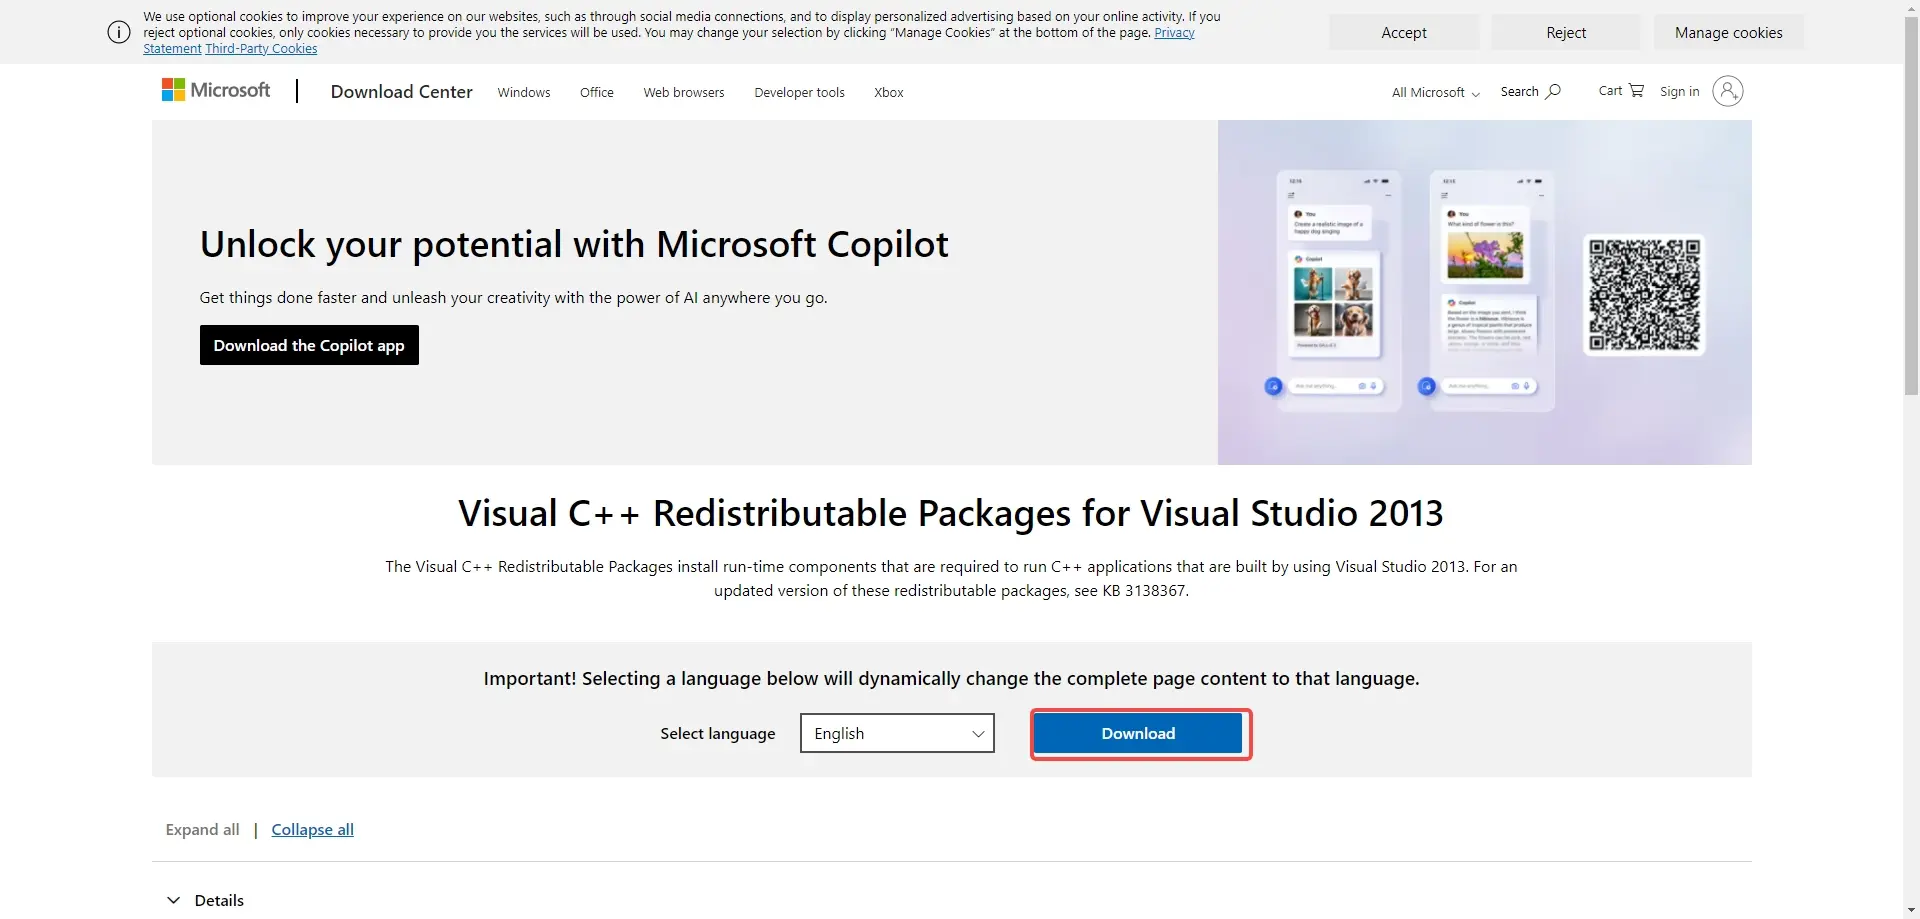Open the Third-Party Cookies link
Screen dimensions: 1920x919
261,48
